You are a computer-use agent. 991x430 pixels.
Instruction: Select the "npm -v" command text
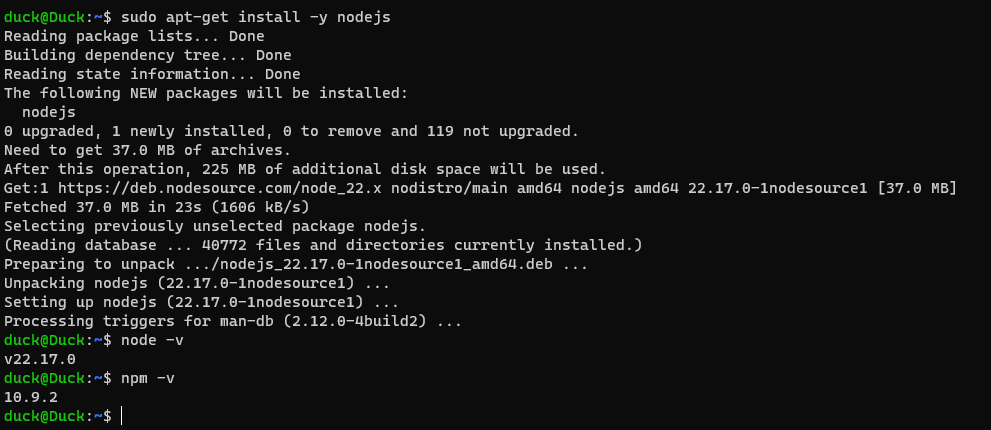tap(147, 378)
